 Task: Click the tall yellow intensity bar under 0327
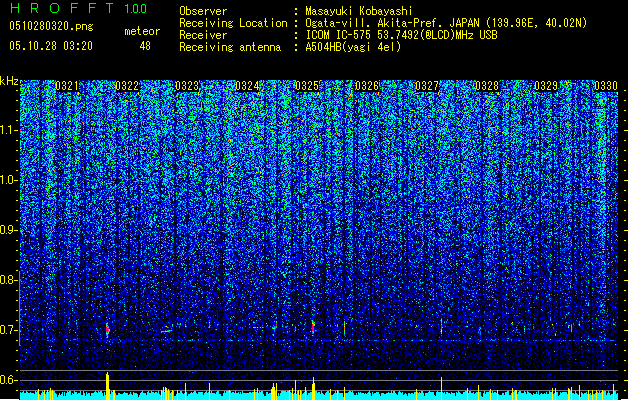[441, 388]
